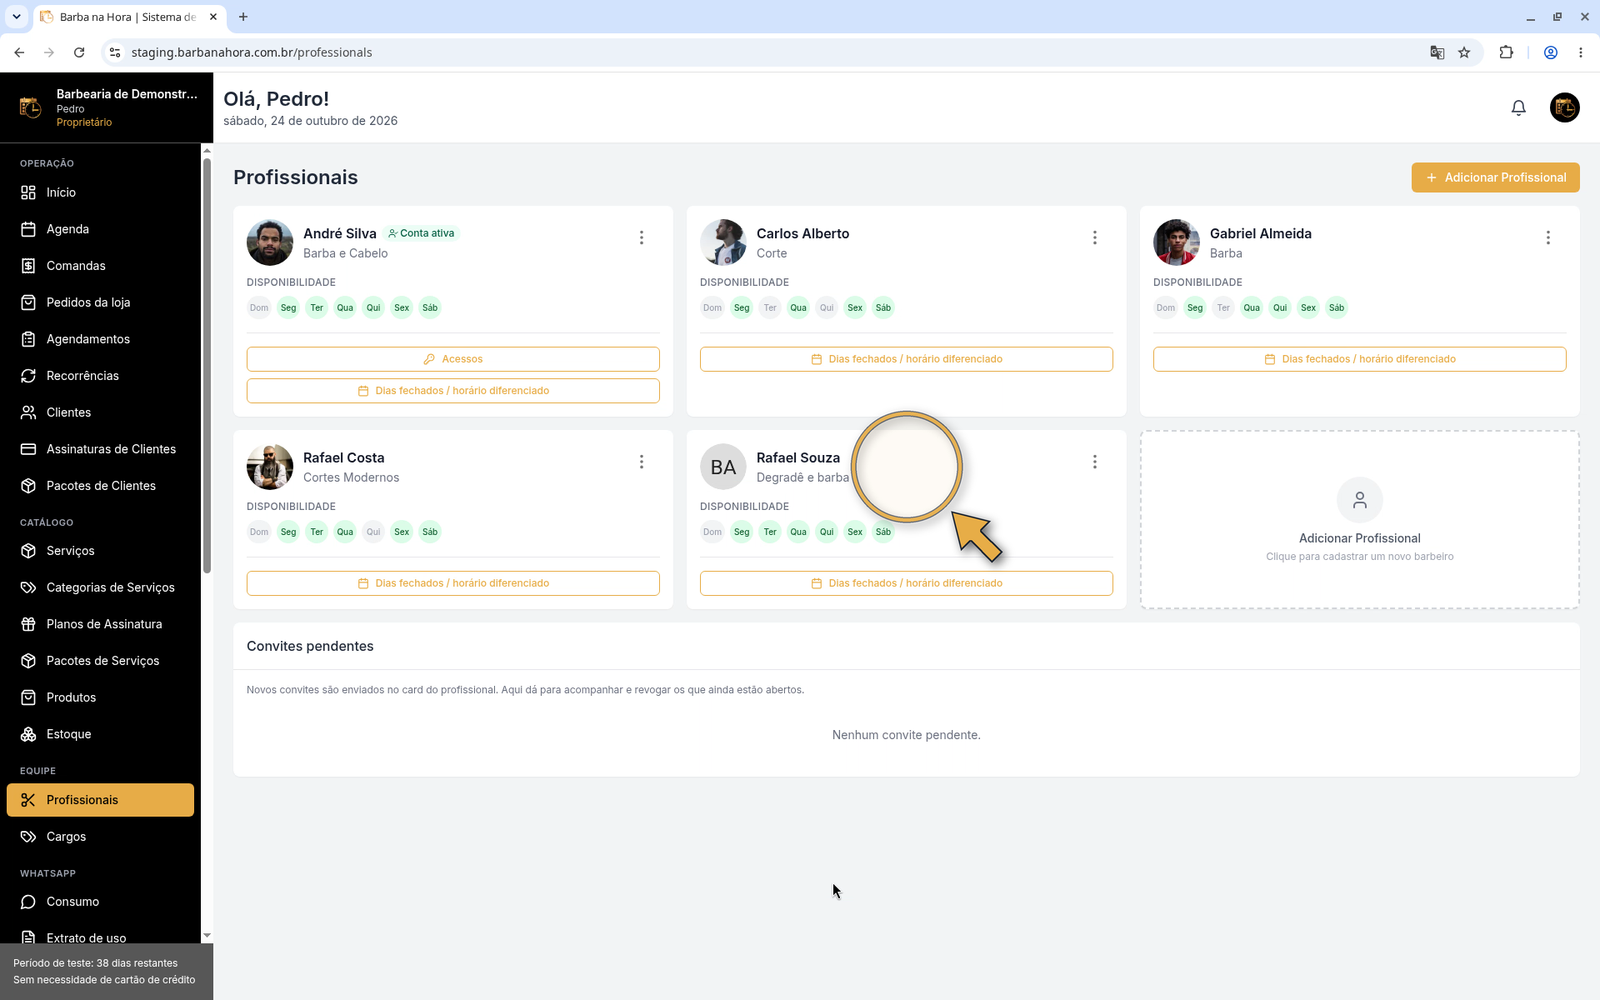Image resolution: width=1600 pixels, height=1000 pixels.
Task: Open the user avatar menu in header
Action: (x=1564, y=108)
